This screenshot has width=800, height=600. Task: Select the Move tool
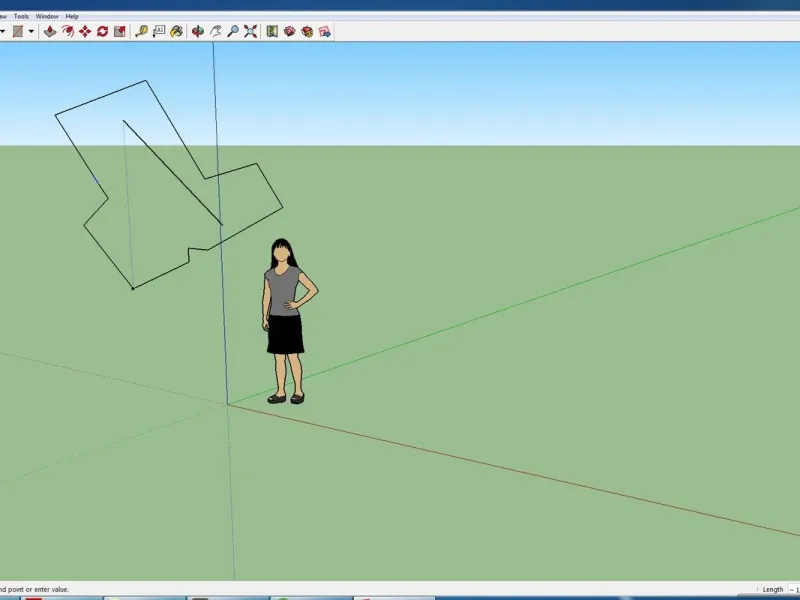pyautogui.click(x=85, y=32)
